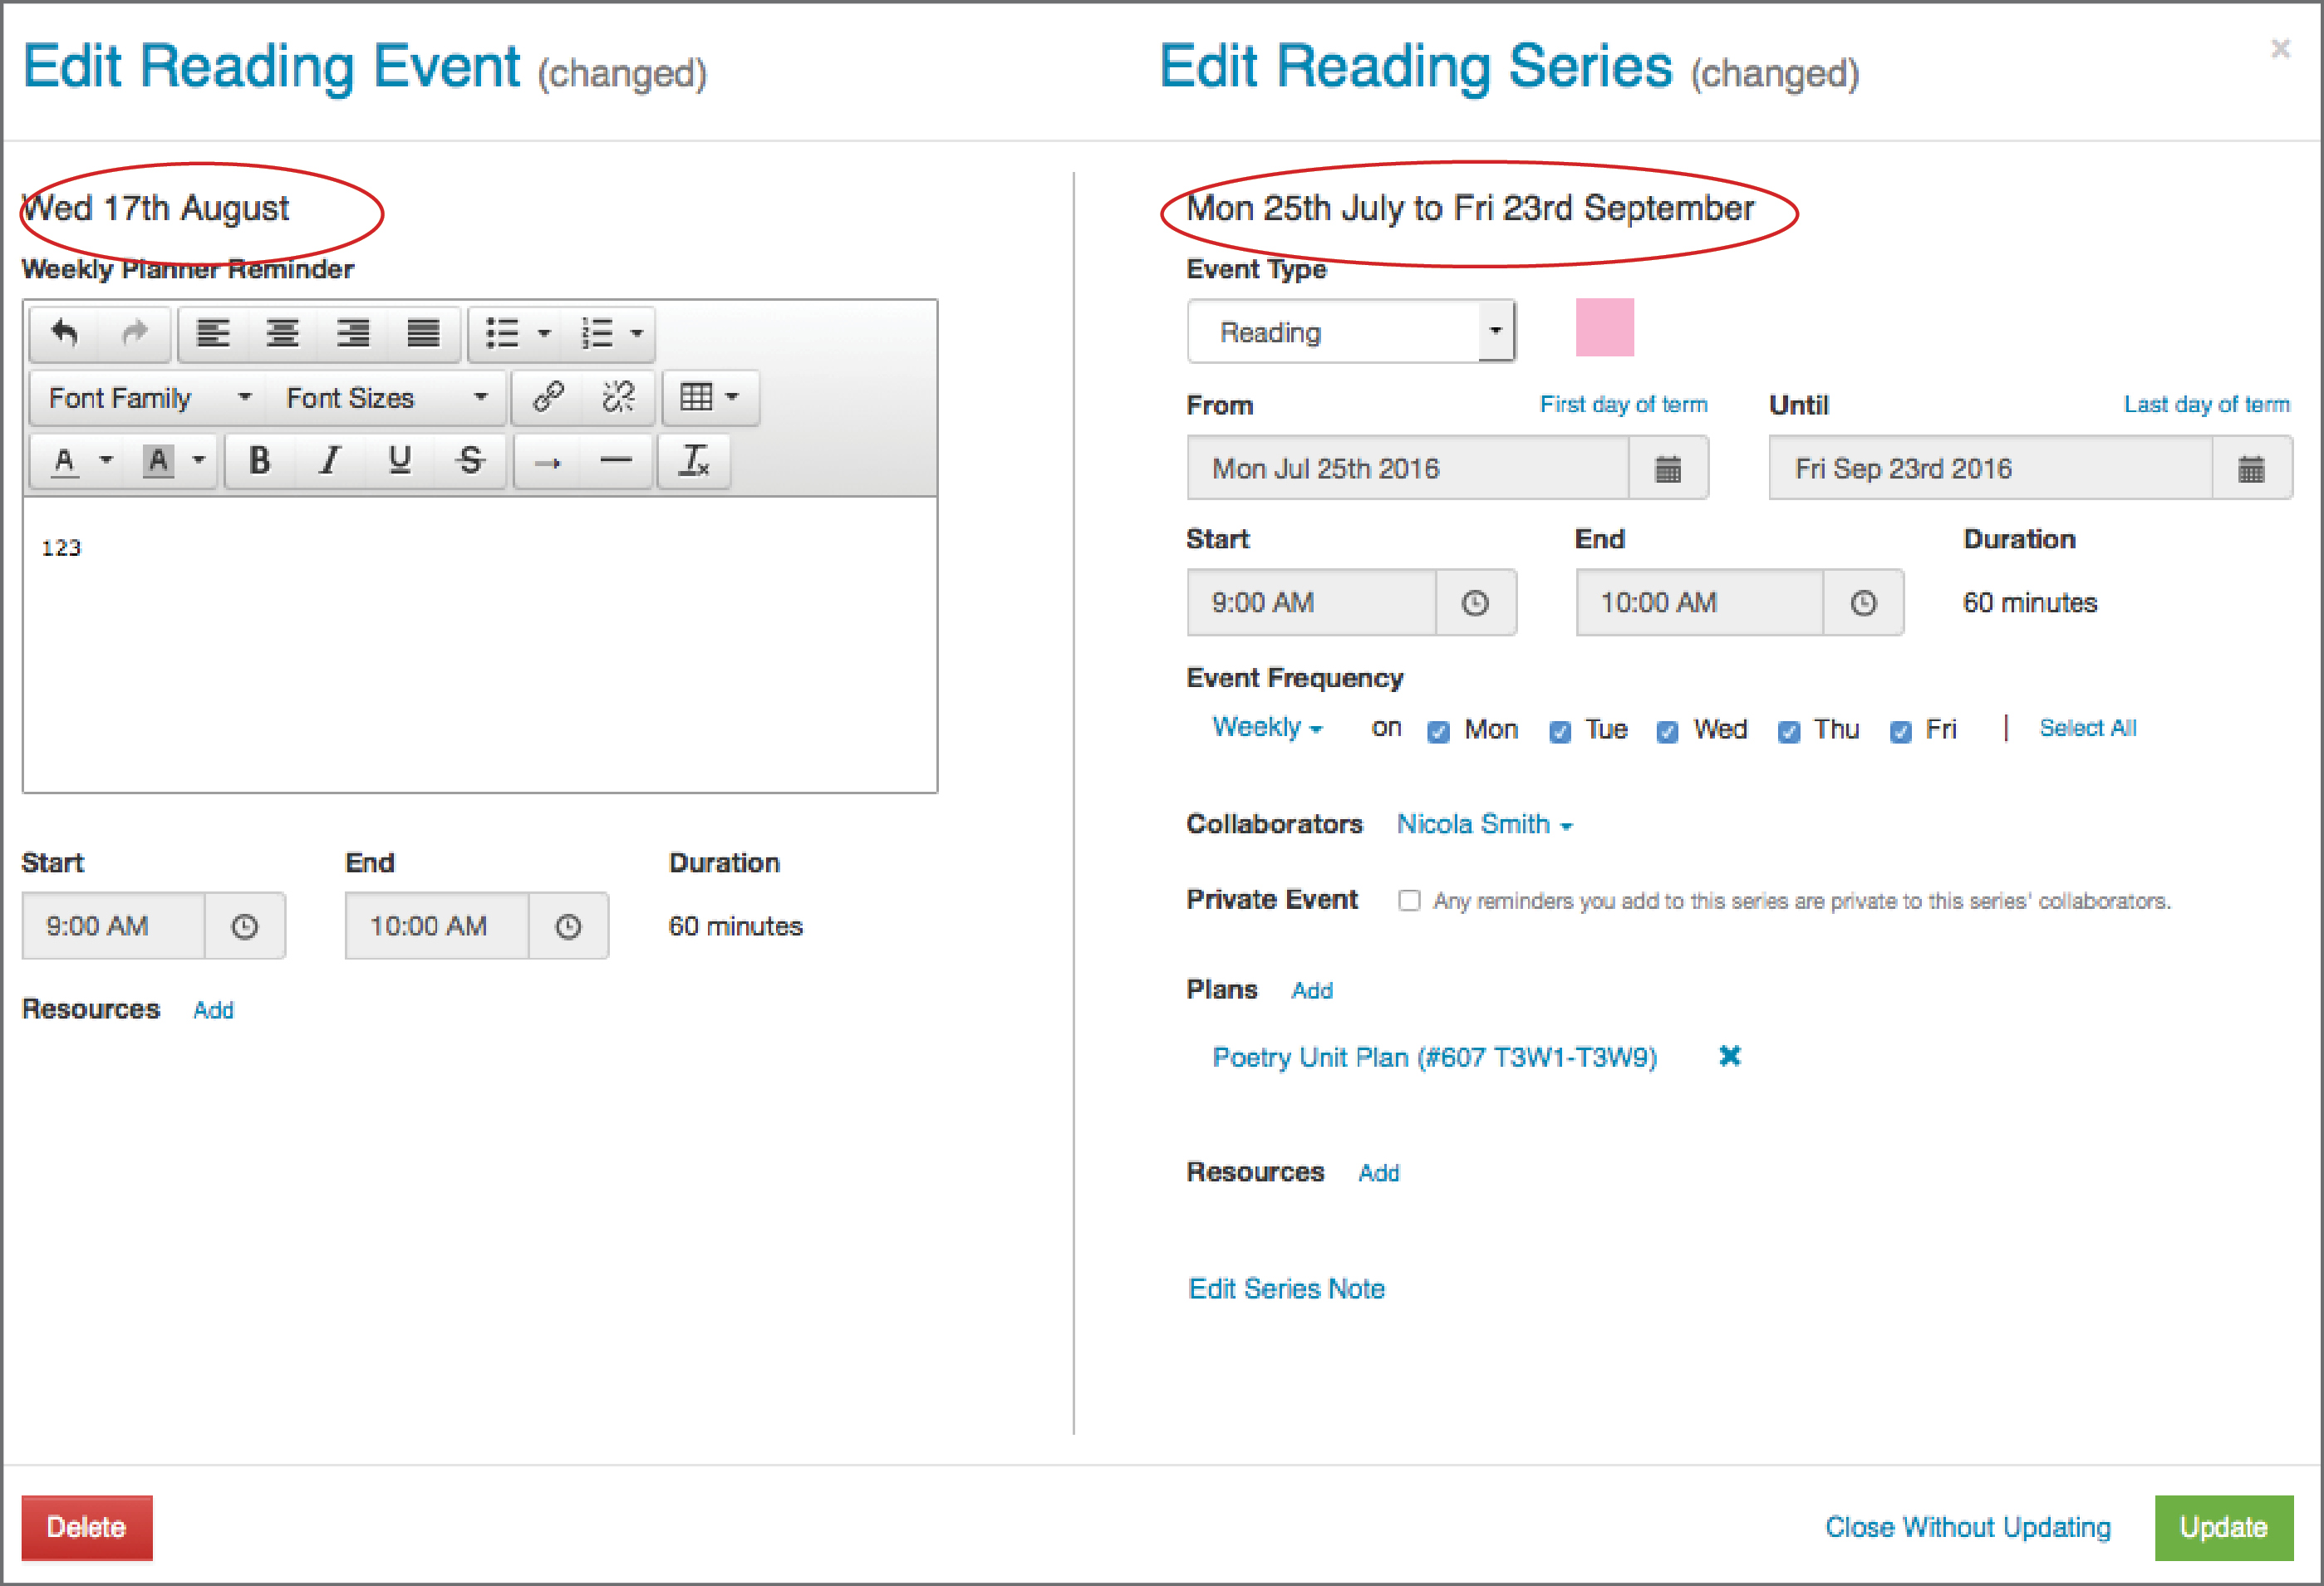Apply strikethrough formatting
Screen dimensions: 2324x1586
(470, 460)
